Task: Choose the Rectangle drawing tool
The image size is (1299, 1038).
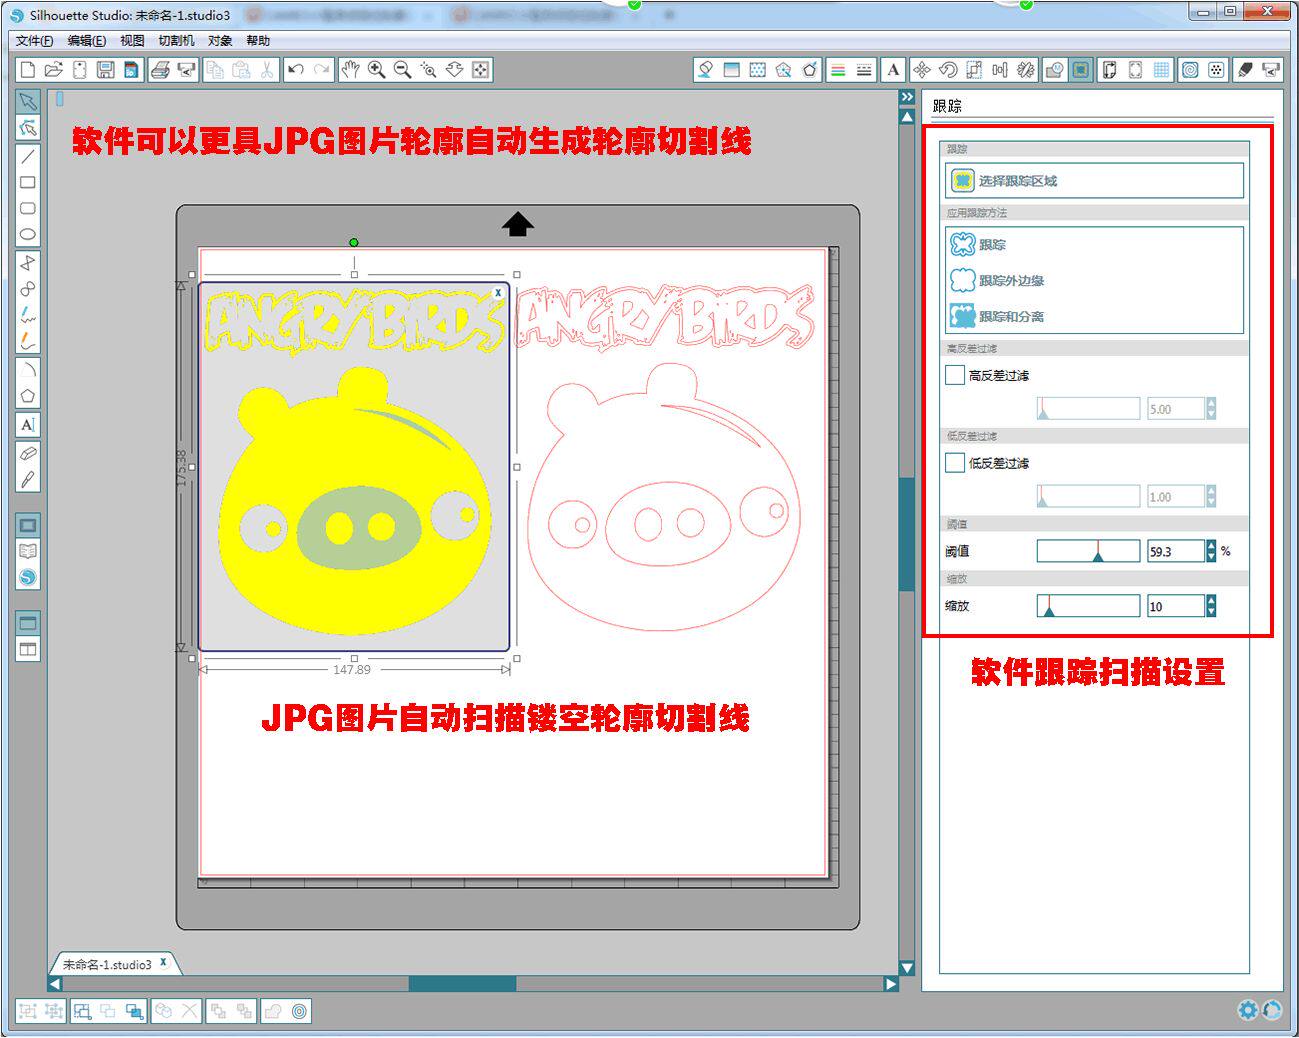Action: [x=28, y=182]
